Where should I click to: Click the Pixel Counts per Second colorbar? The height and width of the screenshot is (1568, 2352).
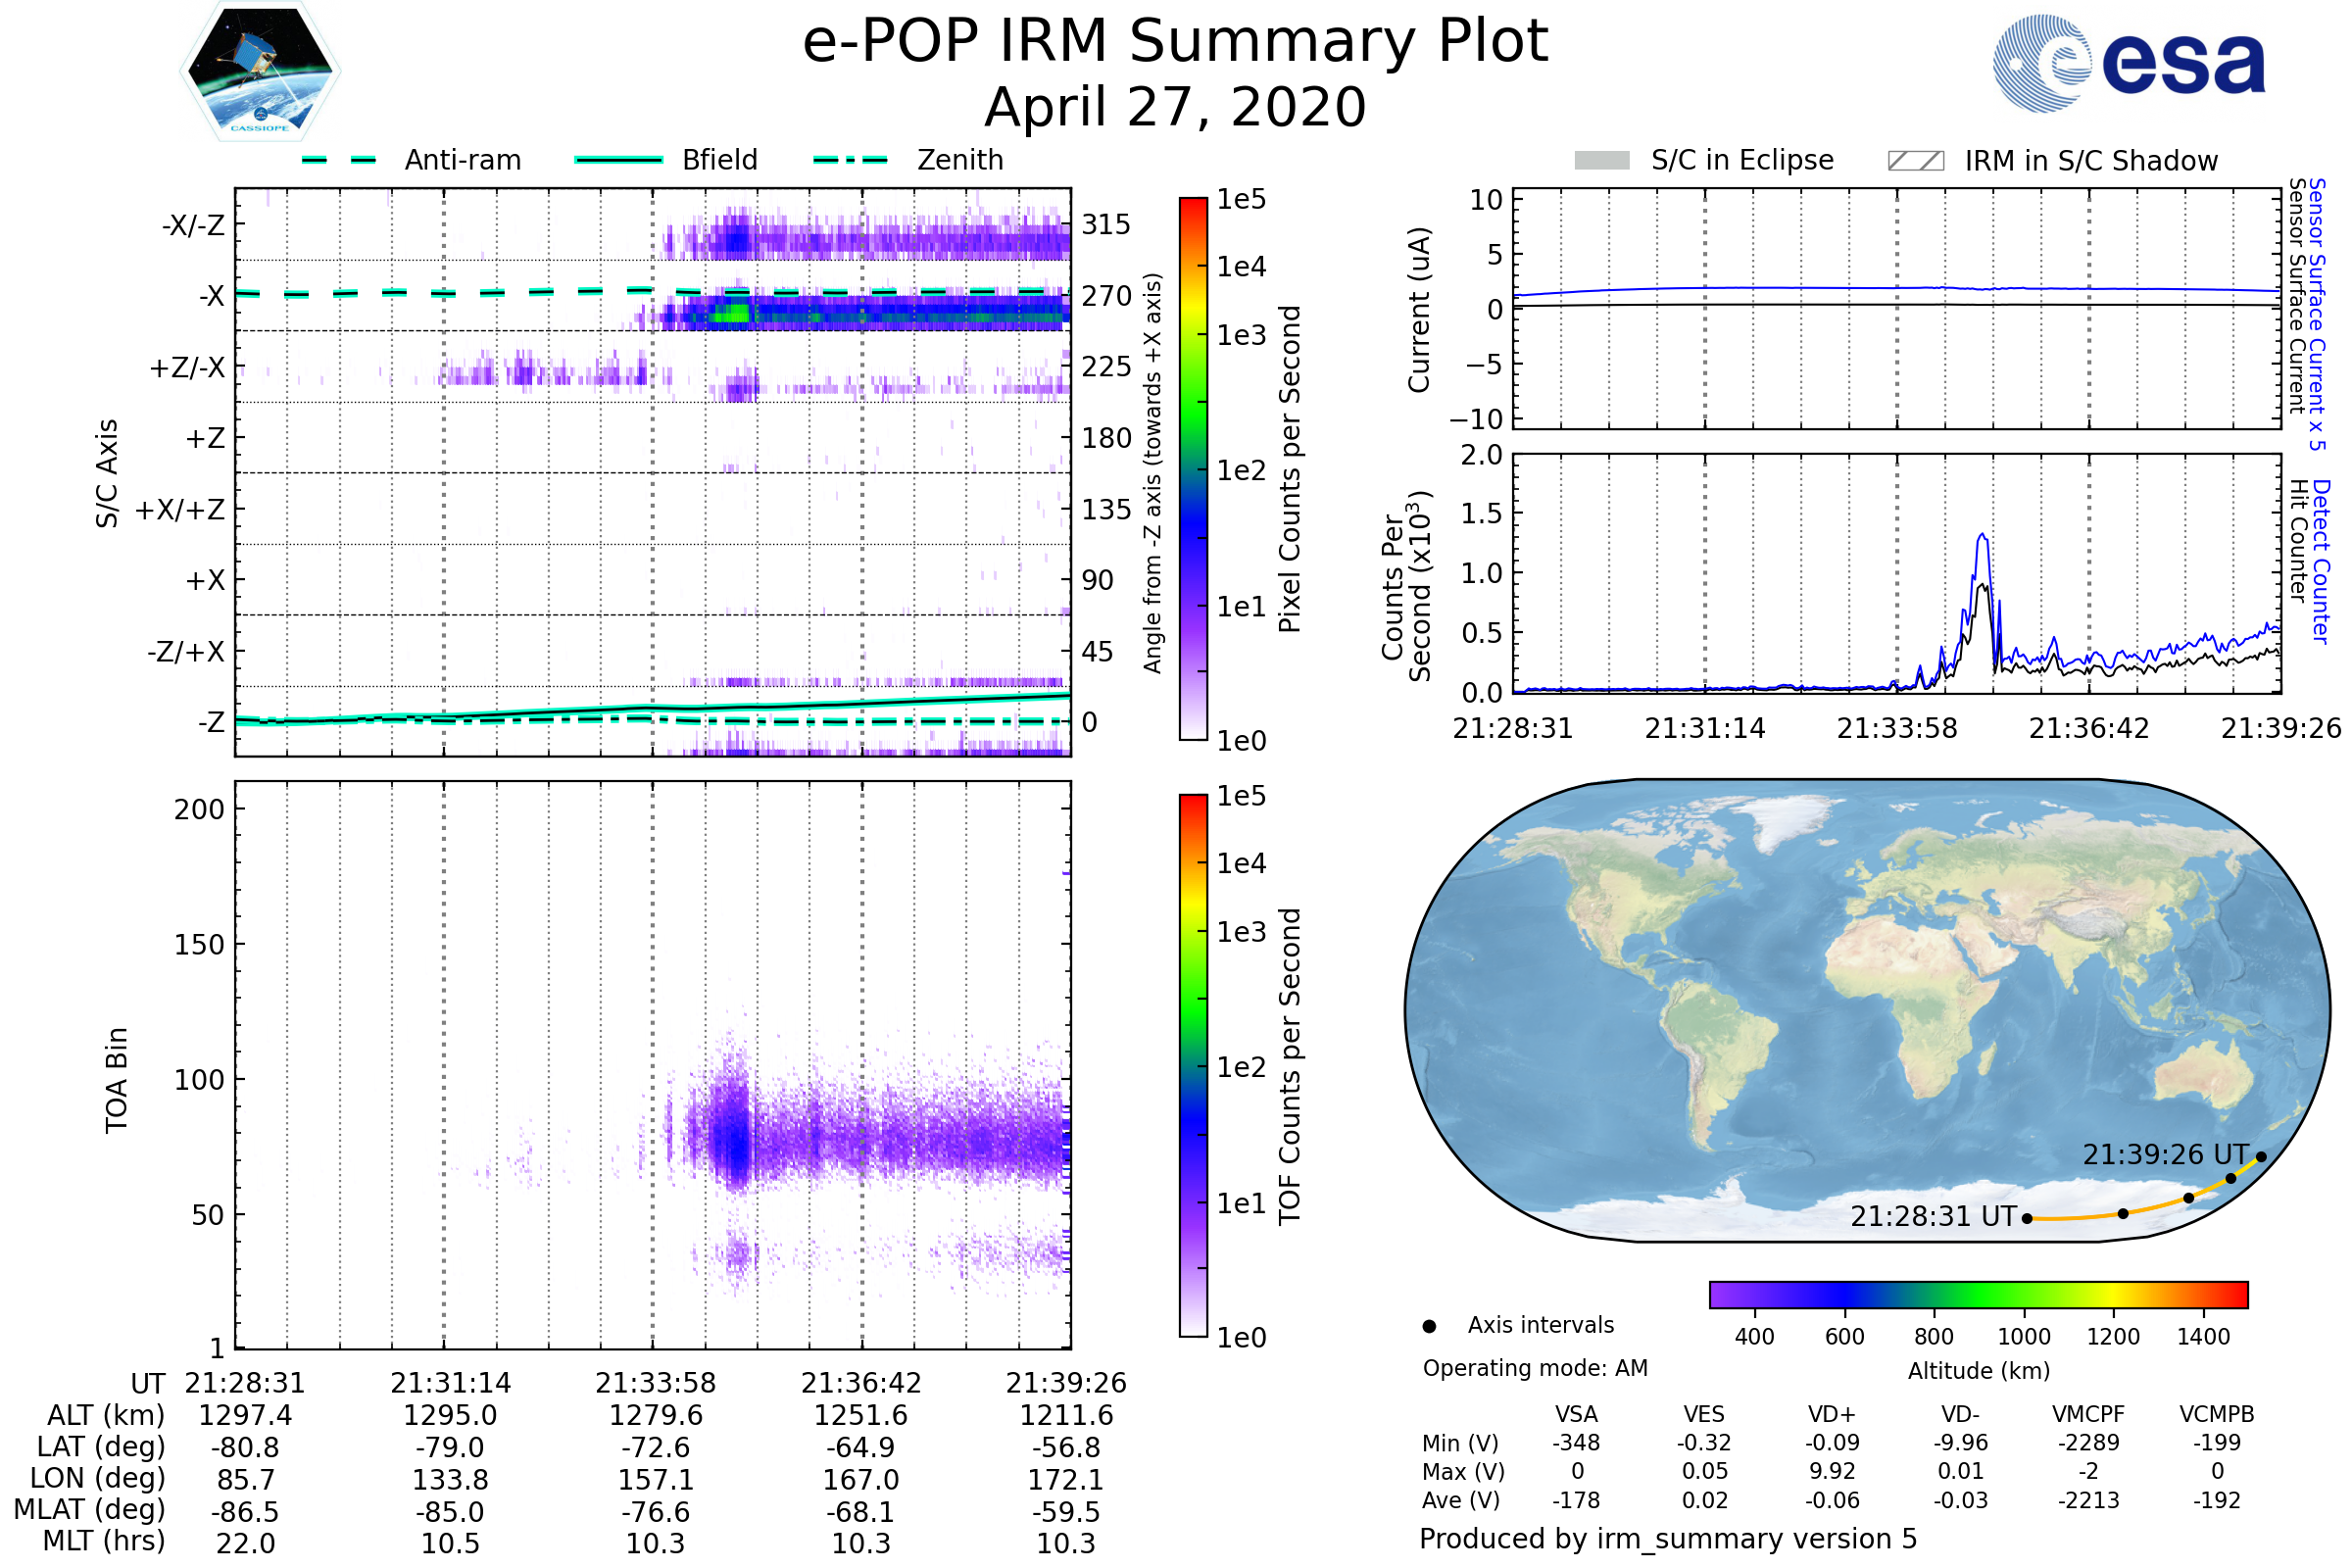click(1193, 469)
